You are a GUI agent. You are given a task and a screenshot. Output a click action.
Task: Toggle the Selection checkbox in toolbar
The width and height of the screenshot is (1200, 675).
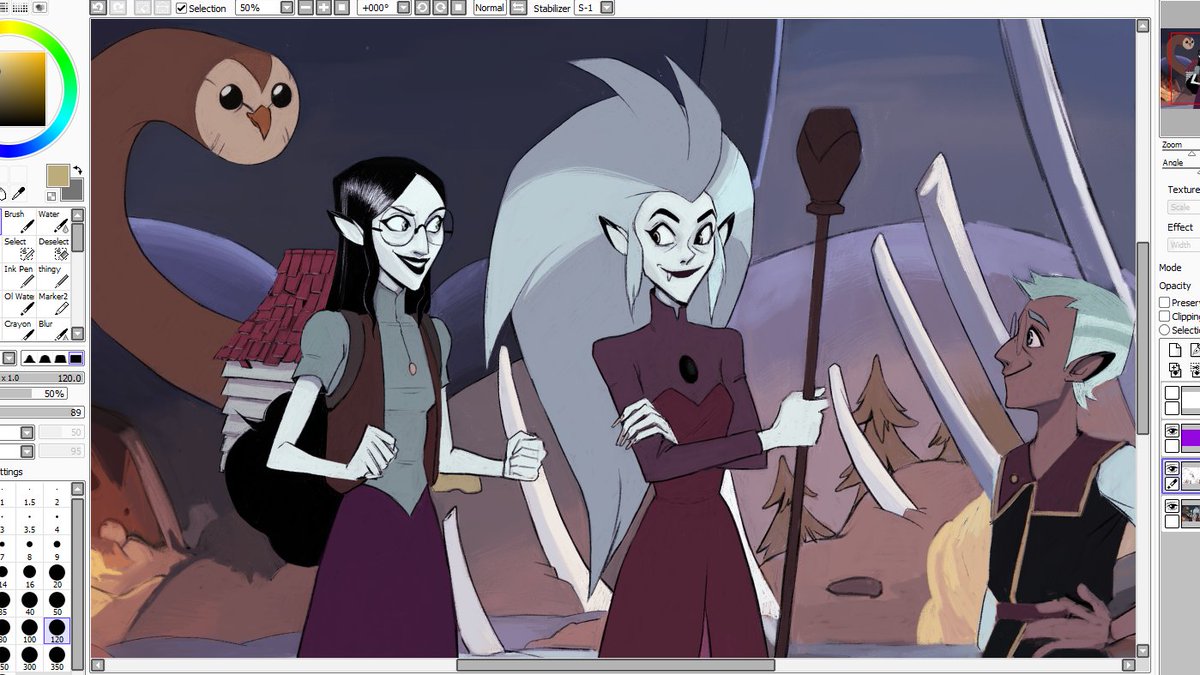pyautogui.click(x=181, y=8)
